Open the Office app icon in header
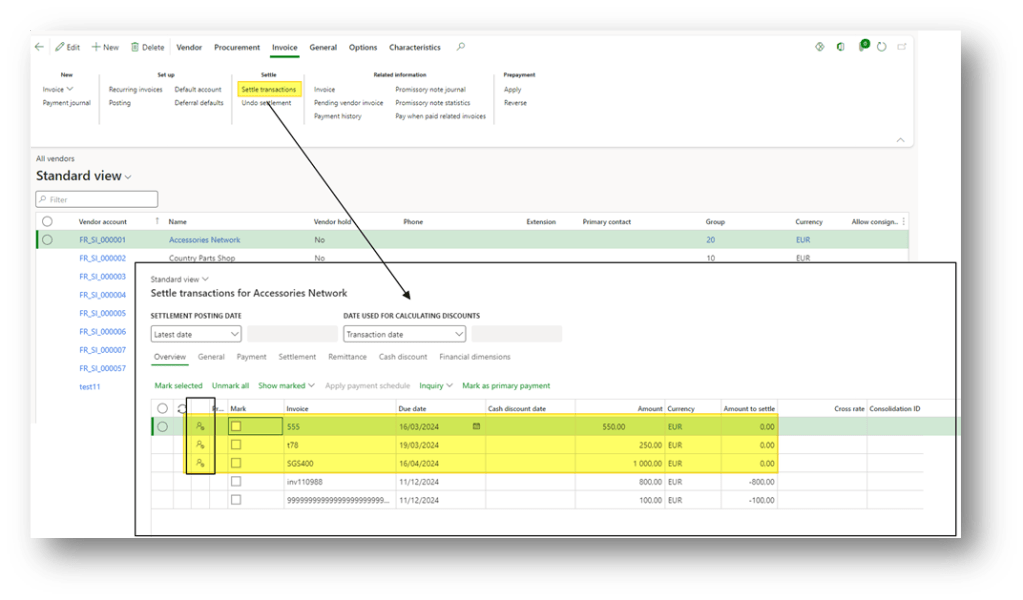Viewport: 1023px width, 600px height. click(840, 47)
